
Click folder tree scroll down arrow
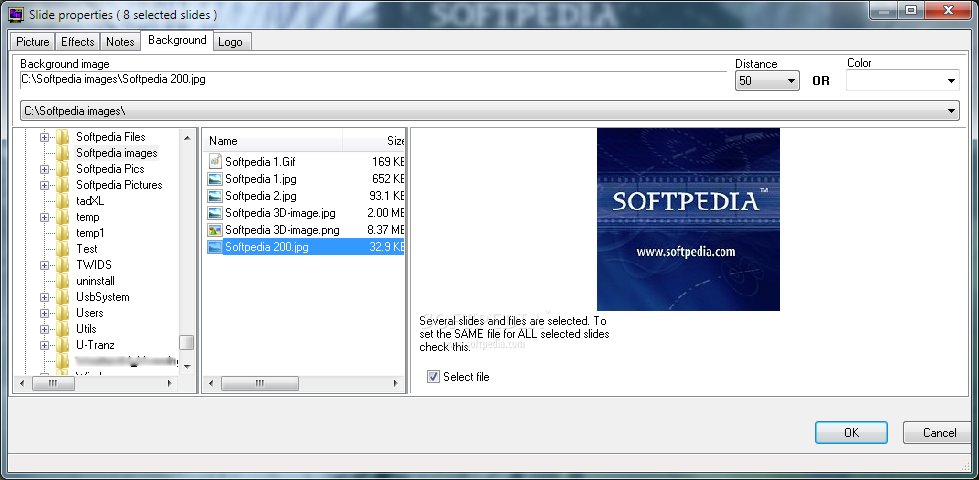click(187, 366)
